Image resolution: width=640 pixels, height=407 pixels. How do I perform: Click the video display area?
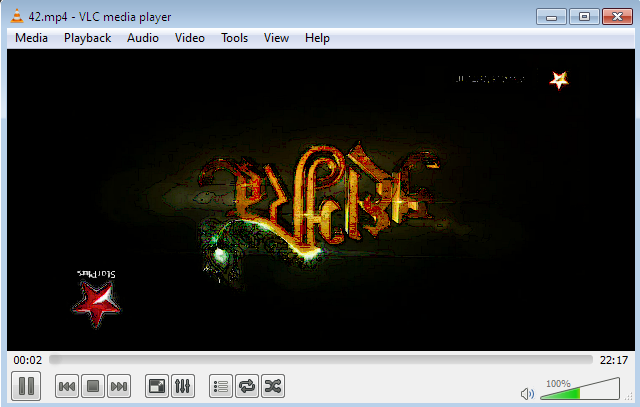321,200
